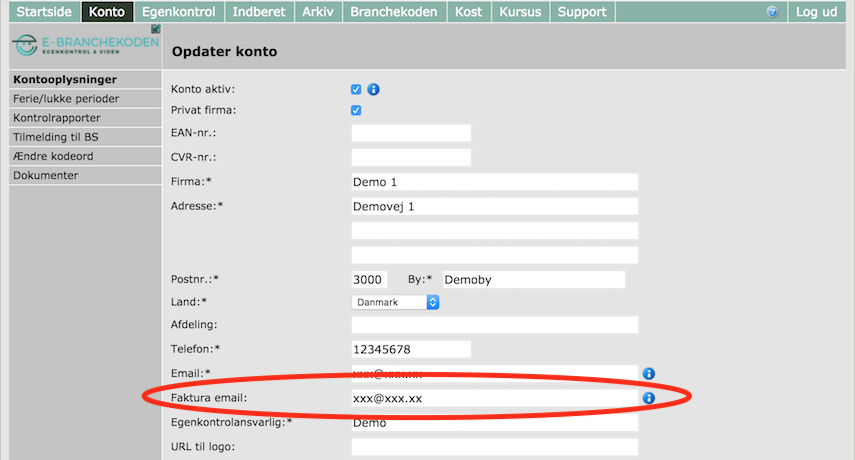Open the Egenkontrol menu

(179, 12)
